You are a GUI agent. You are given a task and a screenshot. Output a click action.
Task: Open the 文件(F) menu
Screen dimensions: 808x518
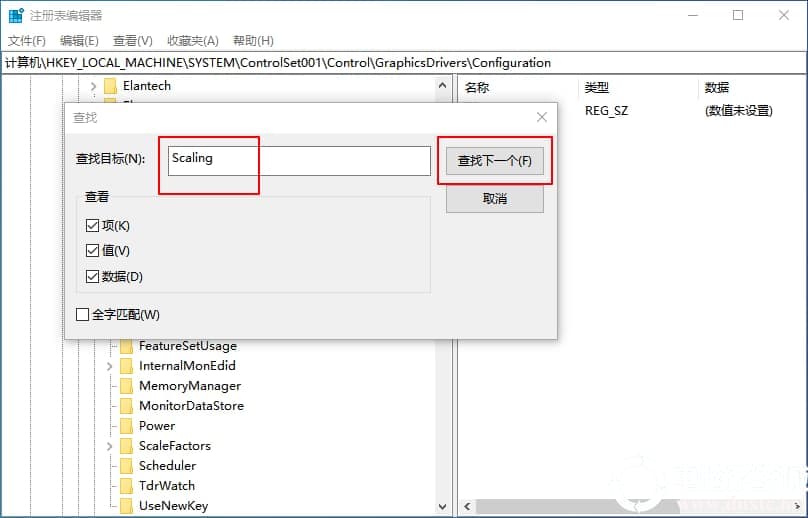[x=27, y=41]
